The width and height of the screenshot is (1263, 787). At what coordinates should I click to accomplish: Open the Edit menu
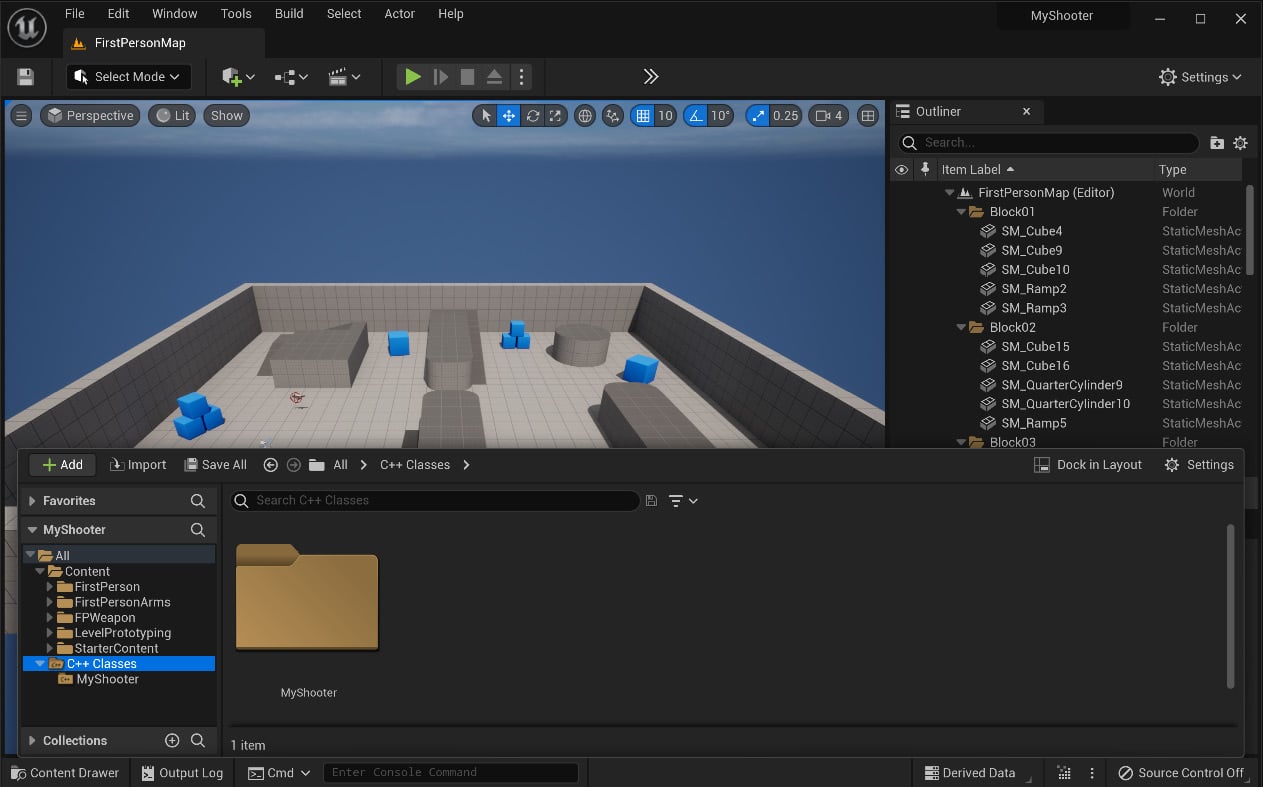118,14
